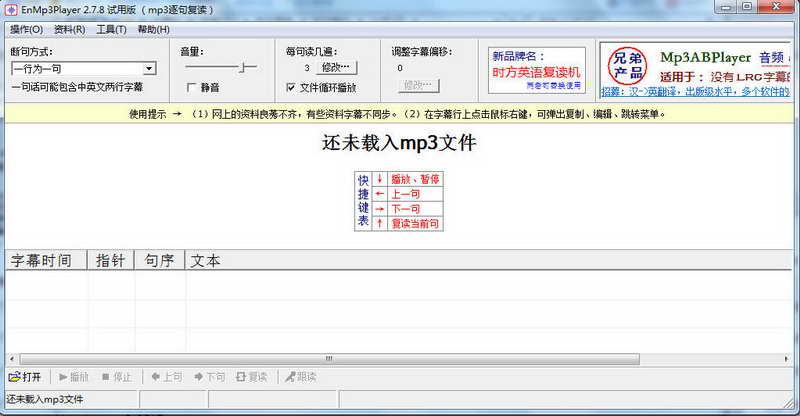The width and height of the screenshot is (800, 416).
Task: Click 修改 button under 调整字幕偏移
Action: [x=418, y=85]
